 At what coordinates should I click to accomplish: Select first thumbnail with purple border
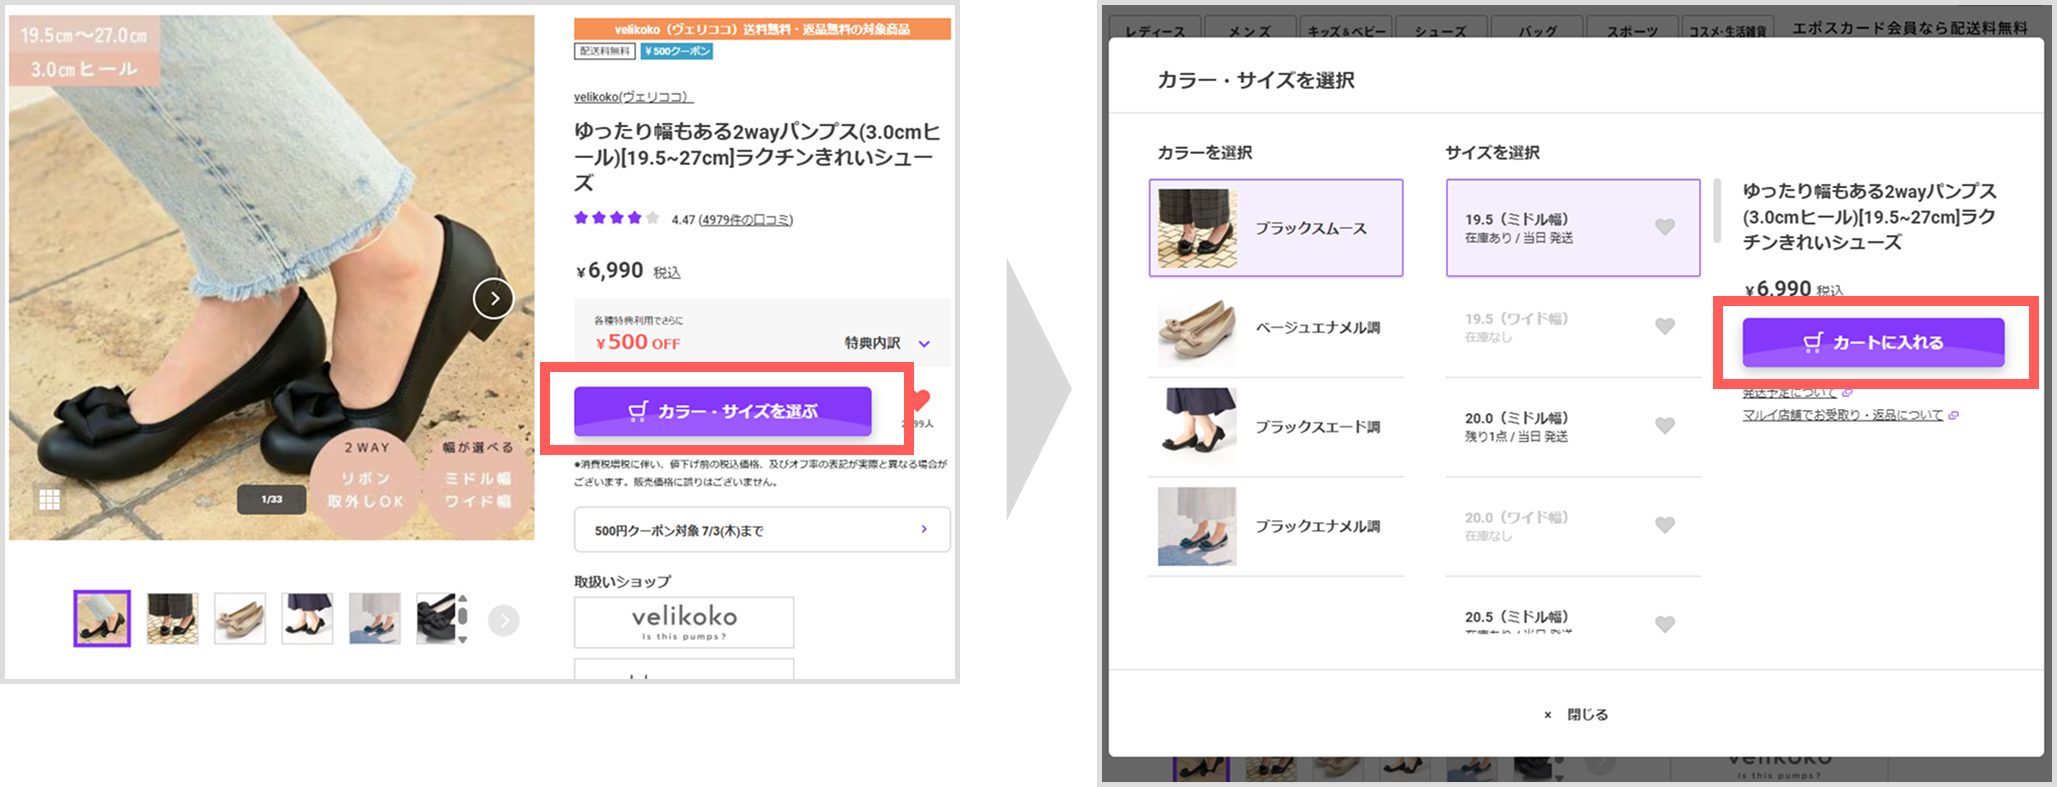[102, 618]
